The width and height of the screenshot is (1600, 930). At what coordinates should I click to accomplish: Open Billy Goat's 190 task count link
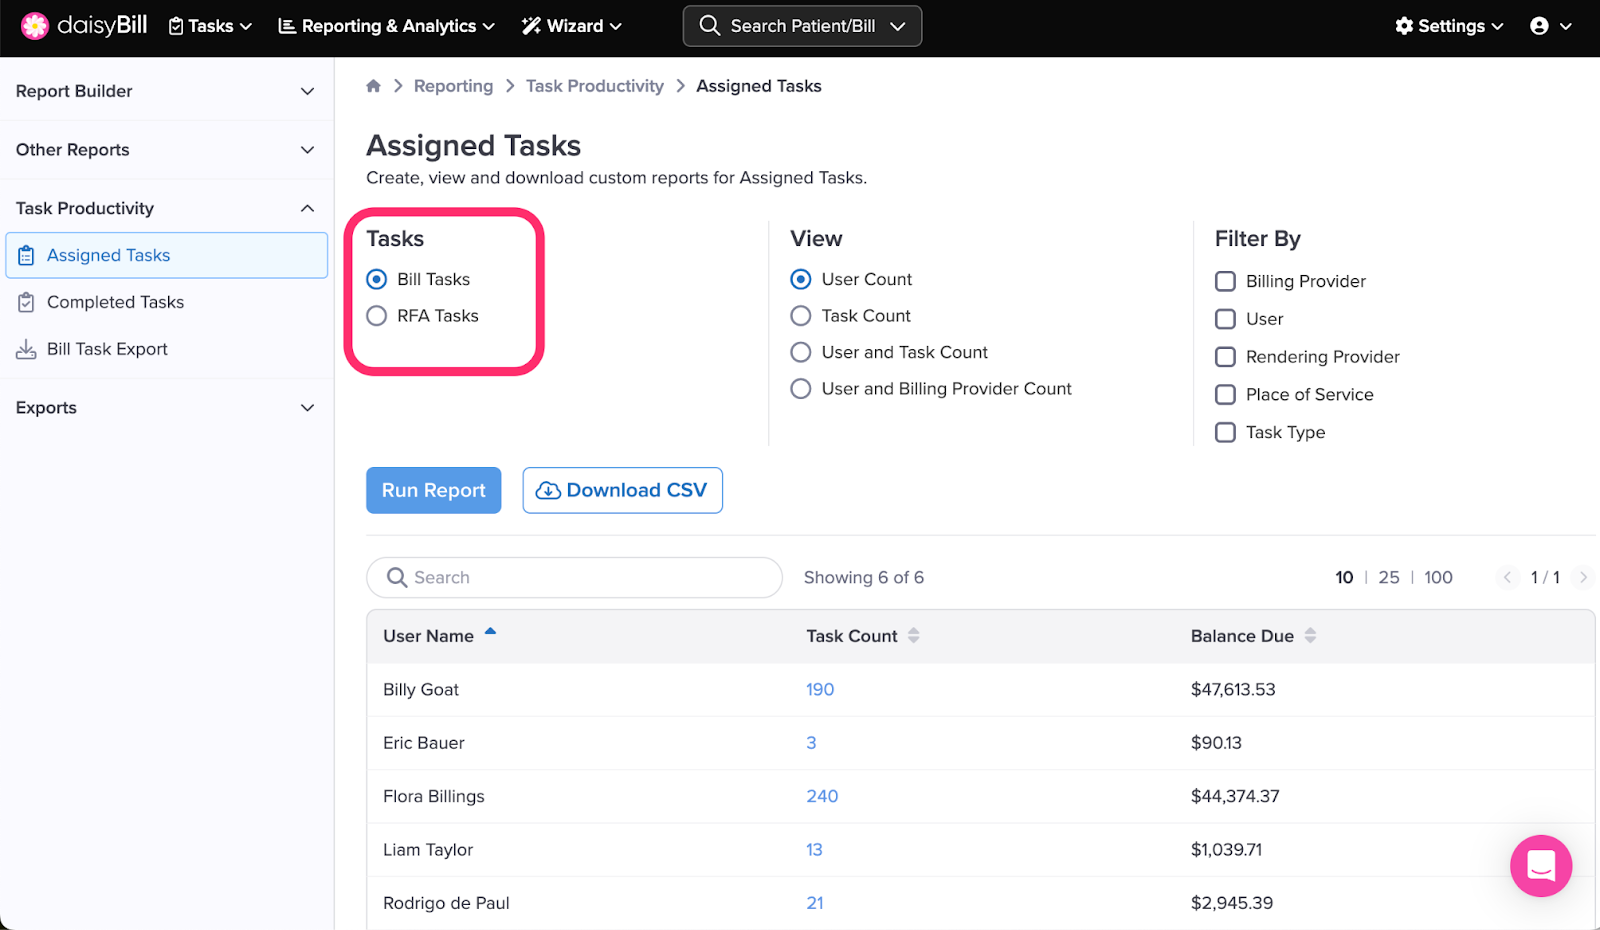(x=820, y=689)
